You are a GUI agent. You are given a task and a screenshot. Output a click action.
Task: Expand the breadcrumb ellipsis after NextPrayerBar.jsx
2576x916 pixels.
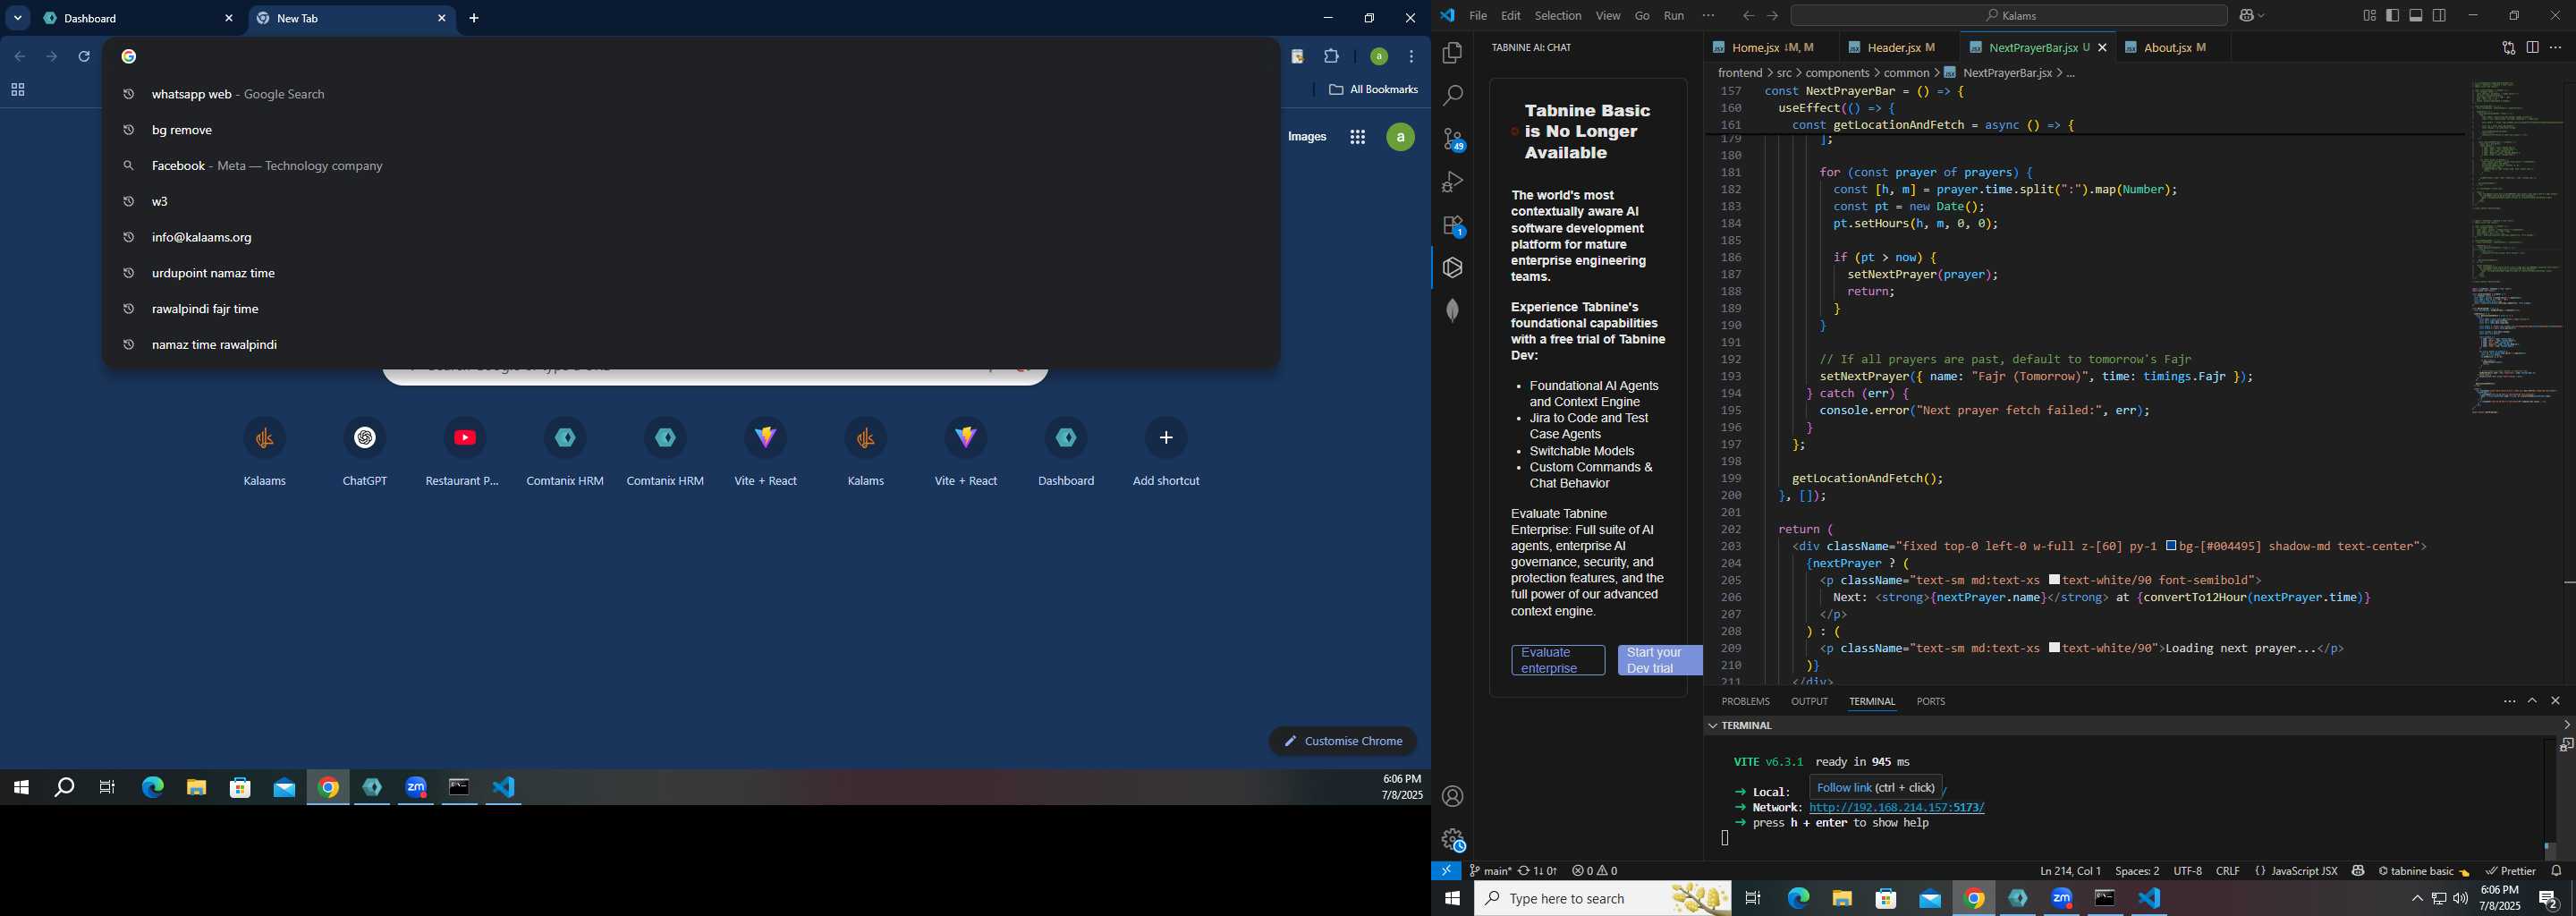pyautogui.click(x=2070, y=73)
